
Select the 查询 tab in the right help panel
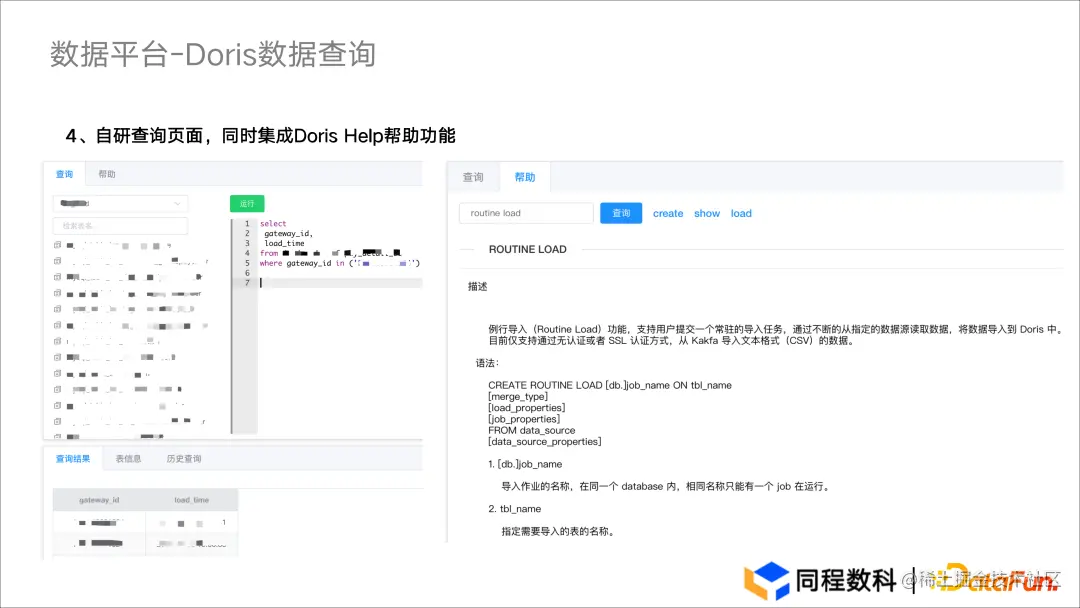pos(473,176)
